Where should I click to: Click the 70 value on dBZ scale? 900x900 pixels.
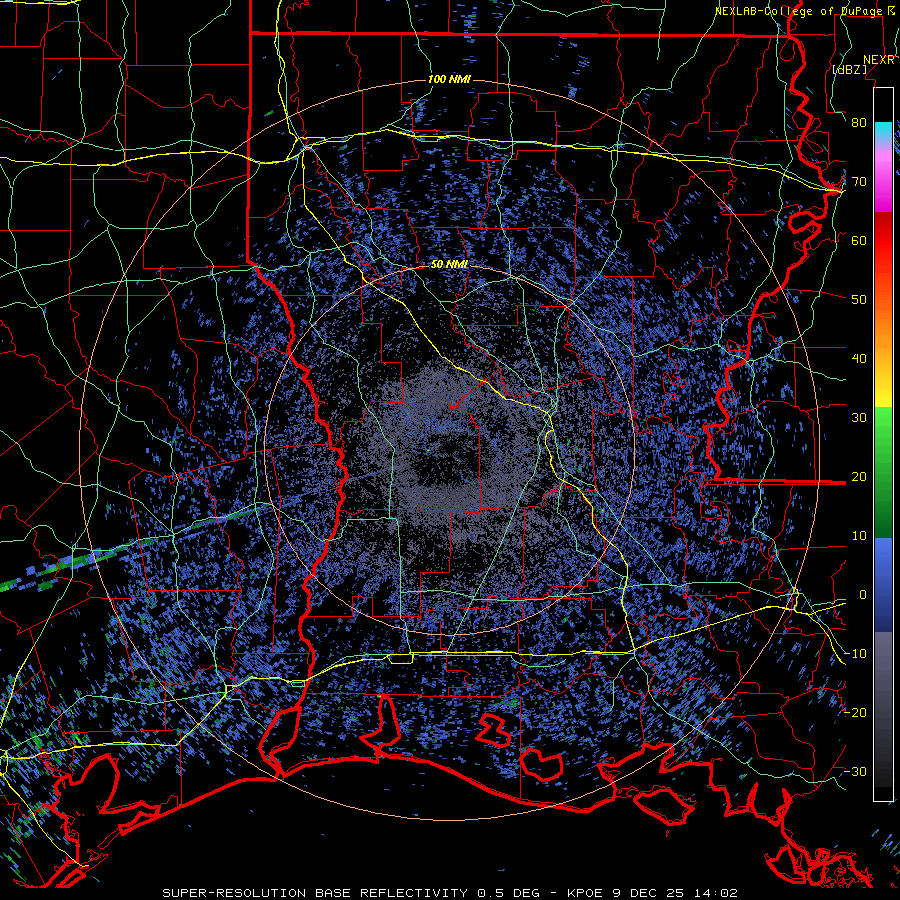click(x=859, y=182)
